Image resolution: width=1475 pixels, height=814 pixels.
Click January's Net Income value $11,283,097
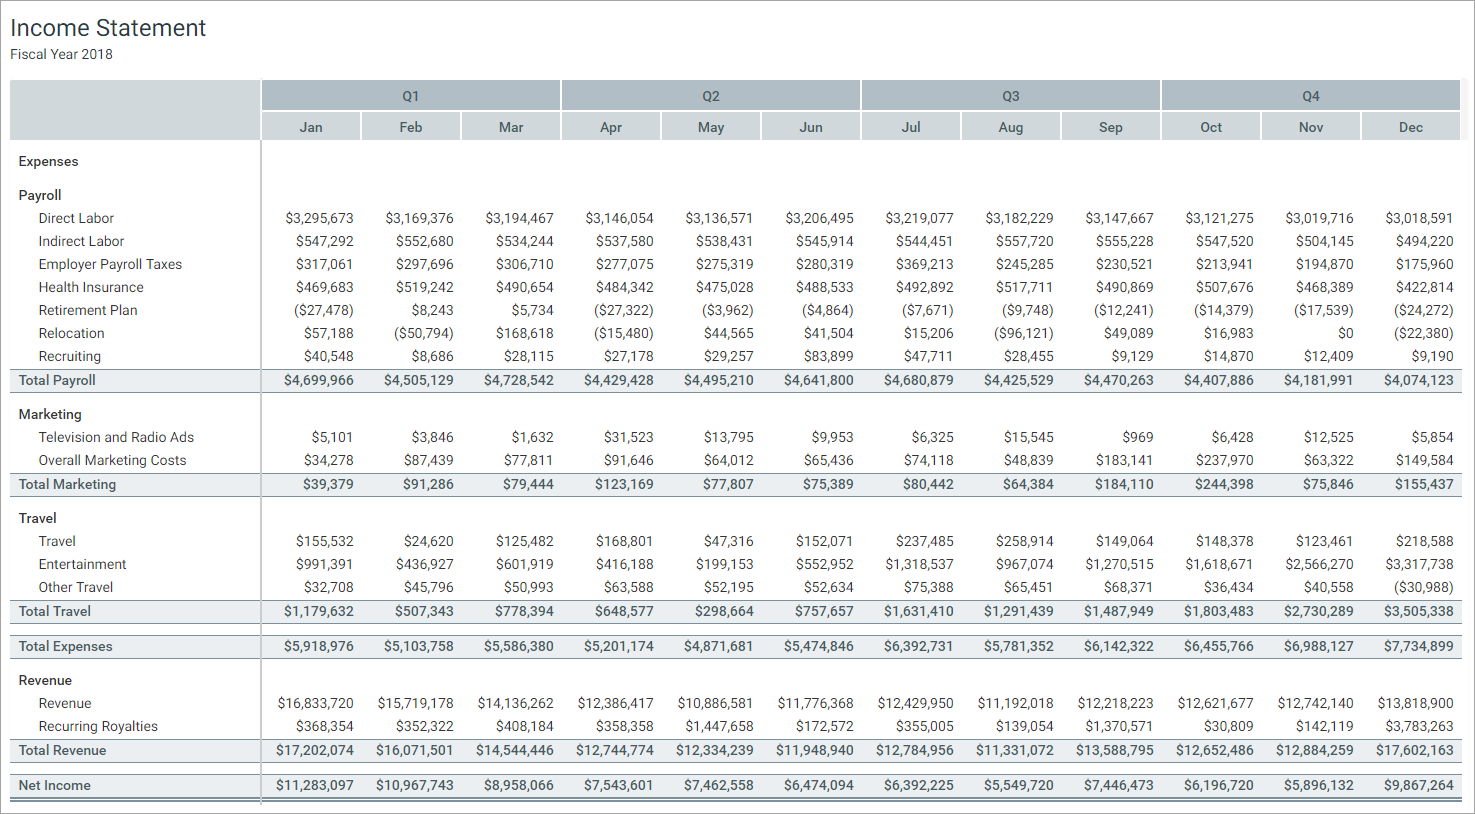tap(315, 785)
